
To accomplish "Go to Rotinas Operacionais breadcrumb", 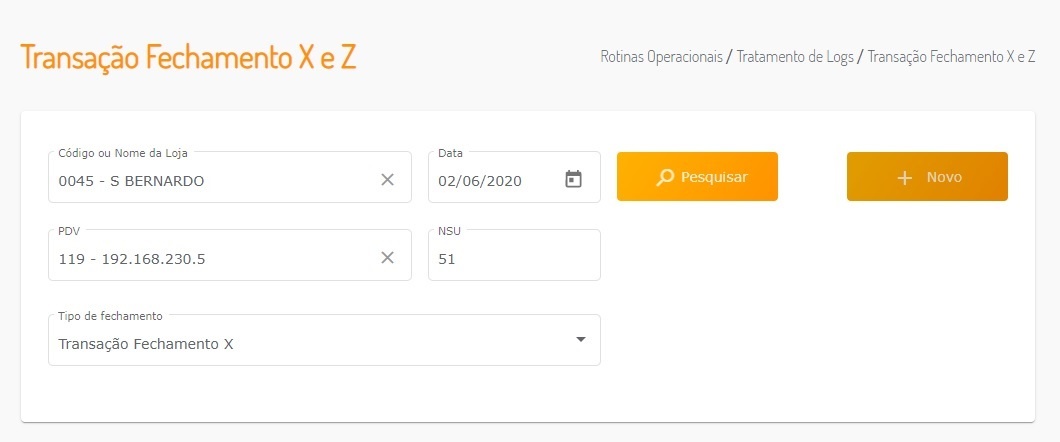I will [x=661, y=57].
